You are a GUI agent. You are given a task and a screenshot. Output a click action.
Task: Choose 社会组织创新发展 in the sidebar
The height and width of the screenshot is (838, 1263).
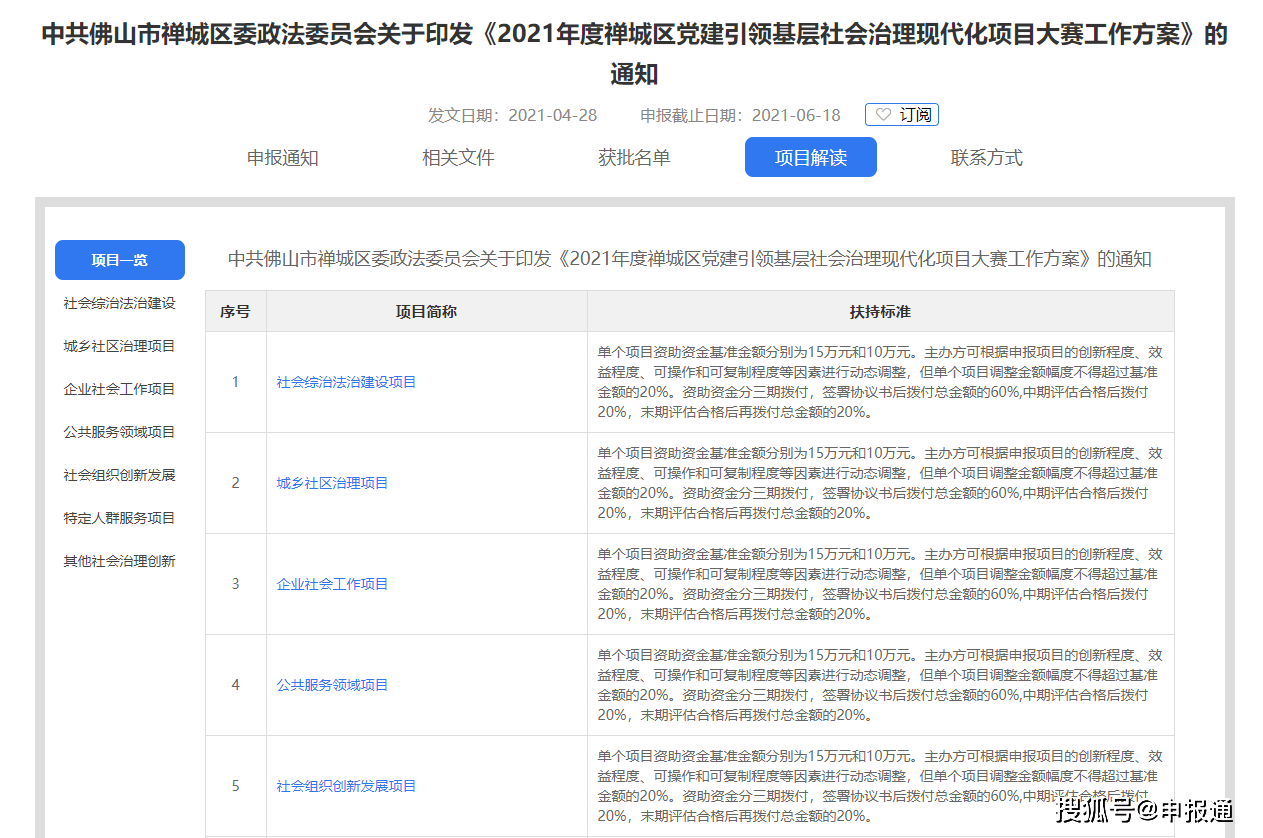point(120,474)
